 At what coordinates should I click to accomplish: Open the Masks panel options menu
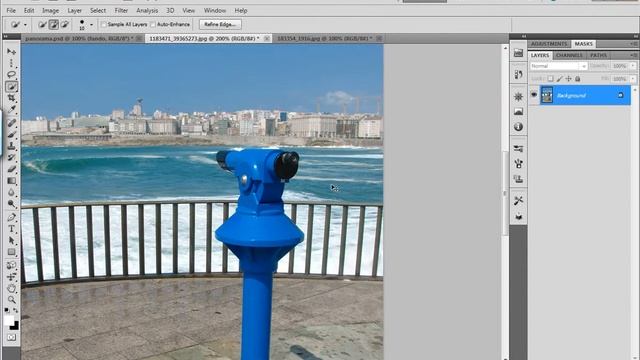633,44
